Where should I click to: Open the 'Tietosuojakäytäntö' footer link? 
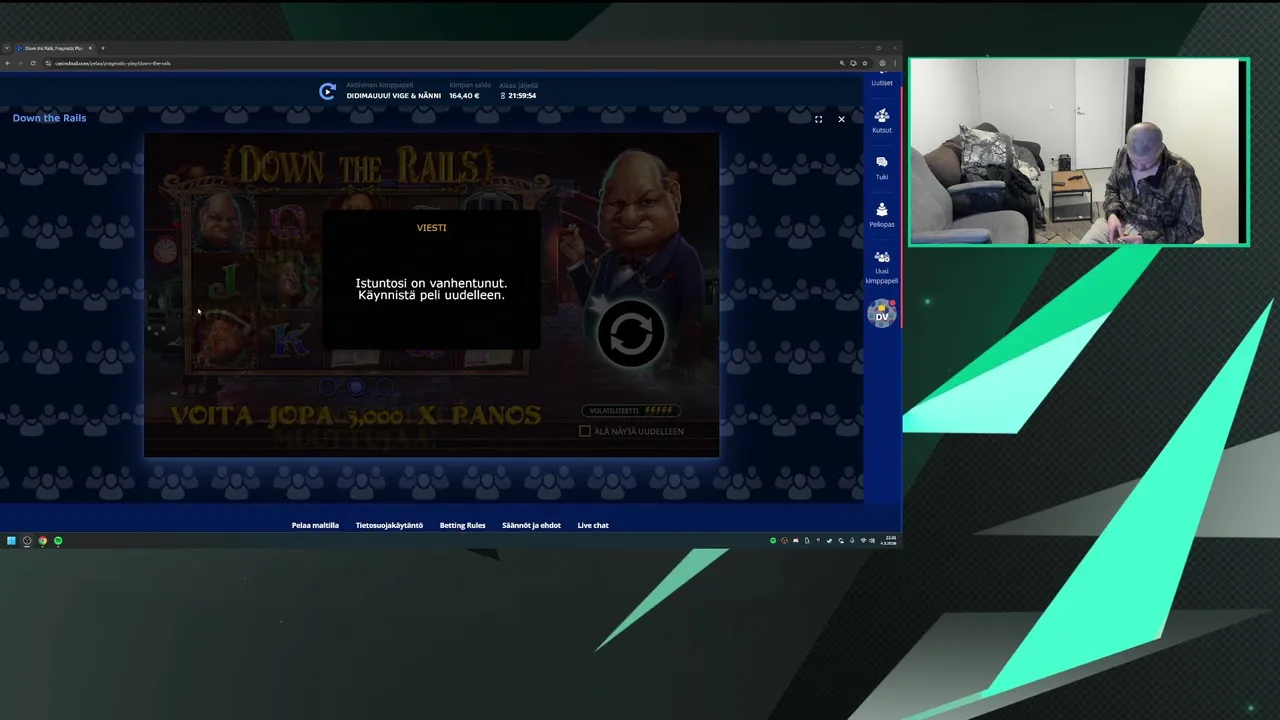[389, 525]
